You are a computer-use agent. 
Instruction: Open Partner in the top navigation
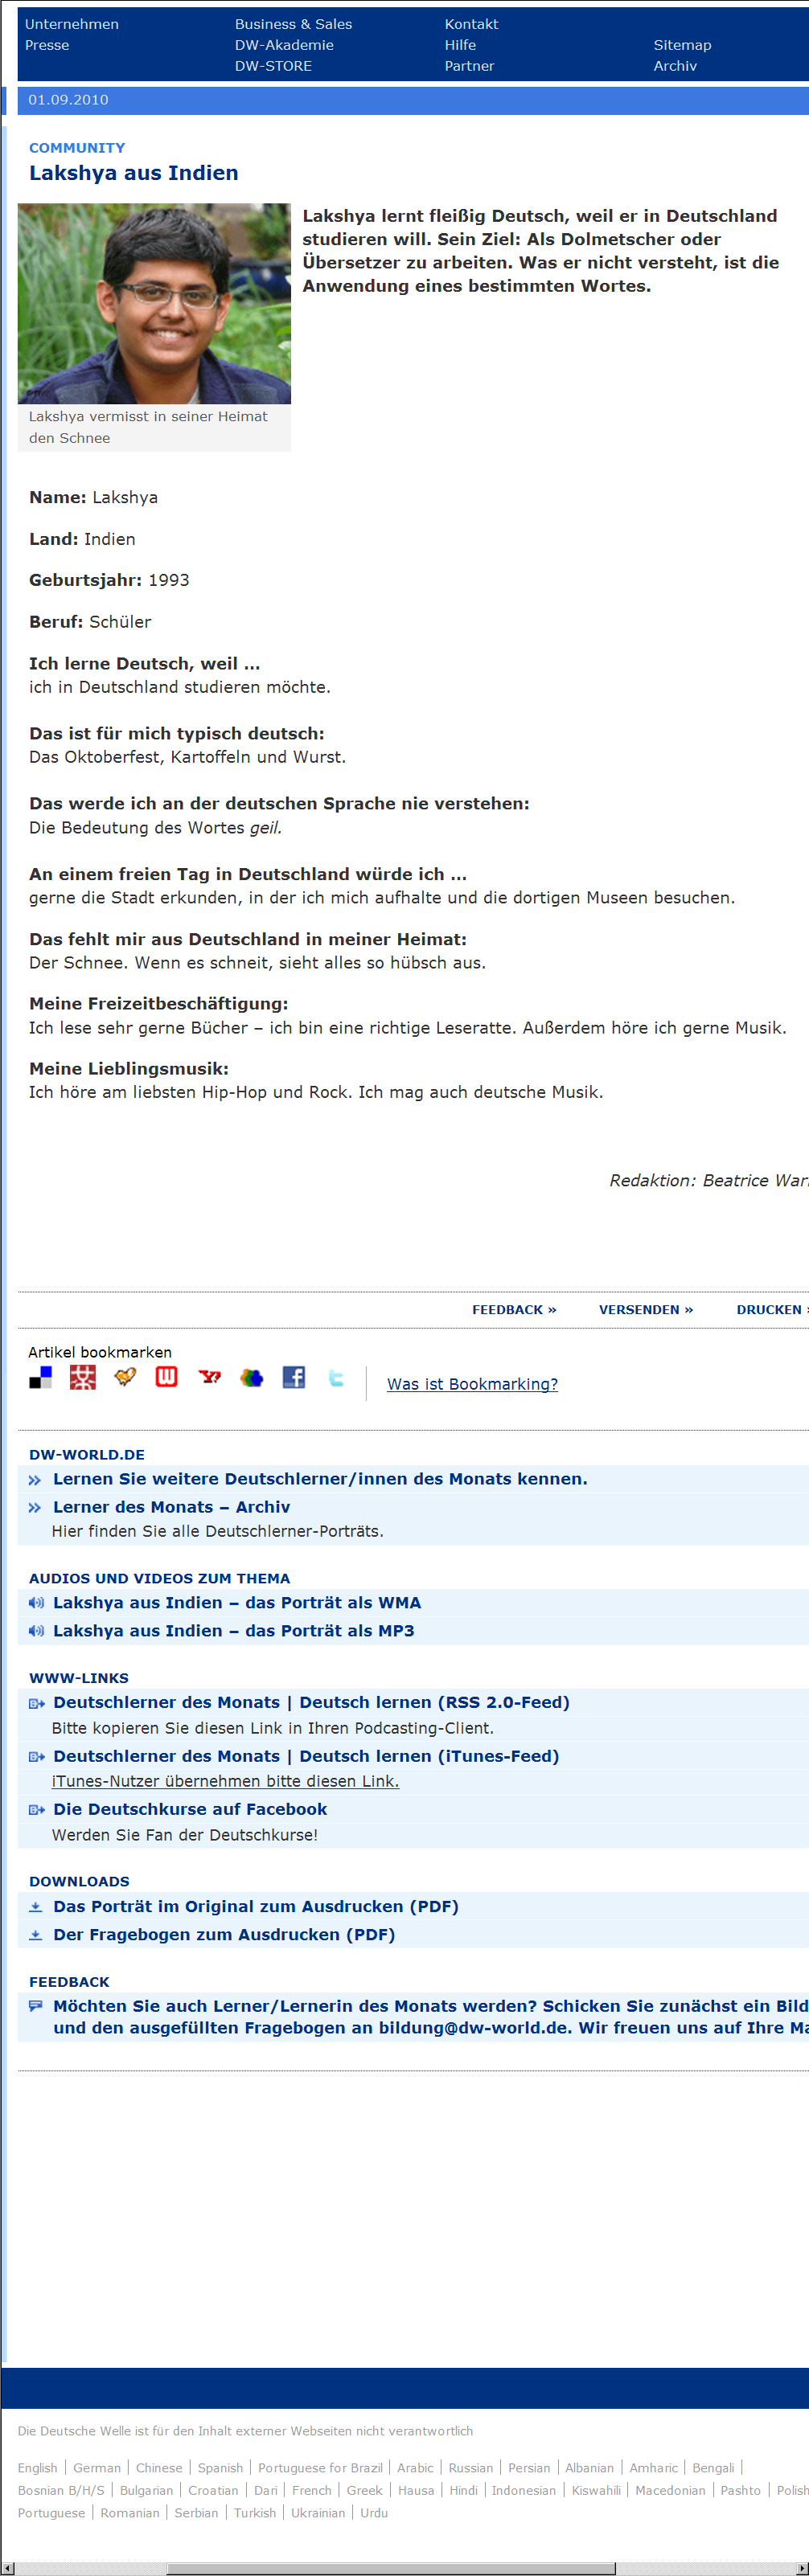click(469, 66)
